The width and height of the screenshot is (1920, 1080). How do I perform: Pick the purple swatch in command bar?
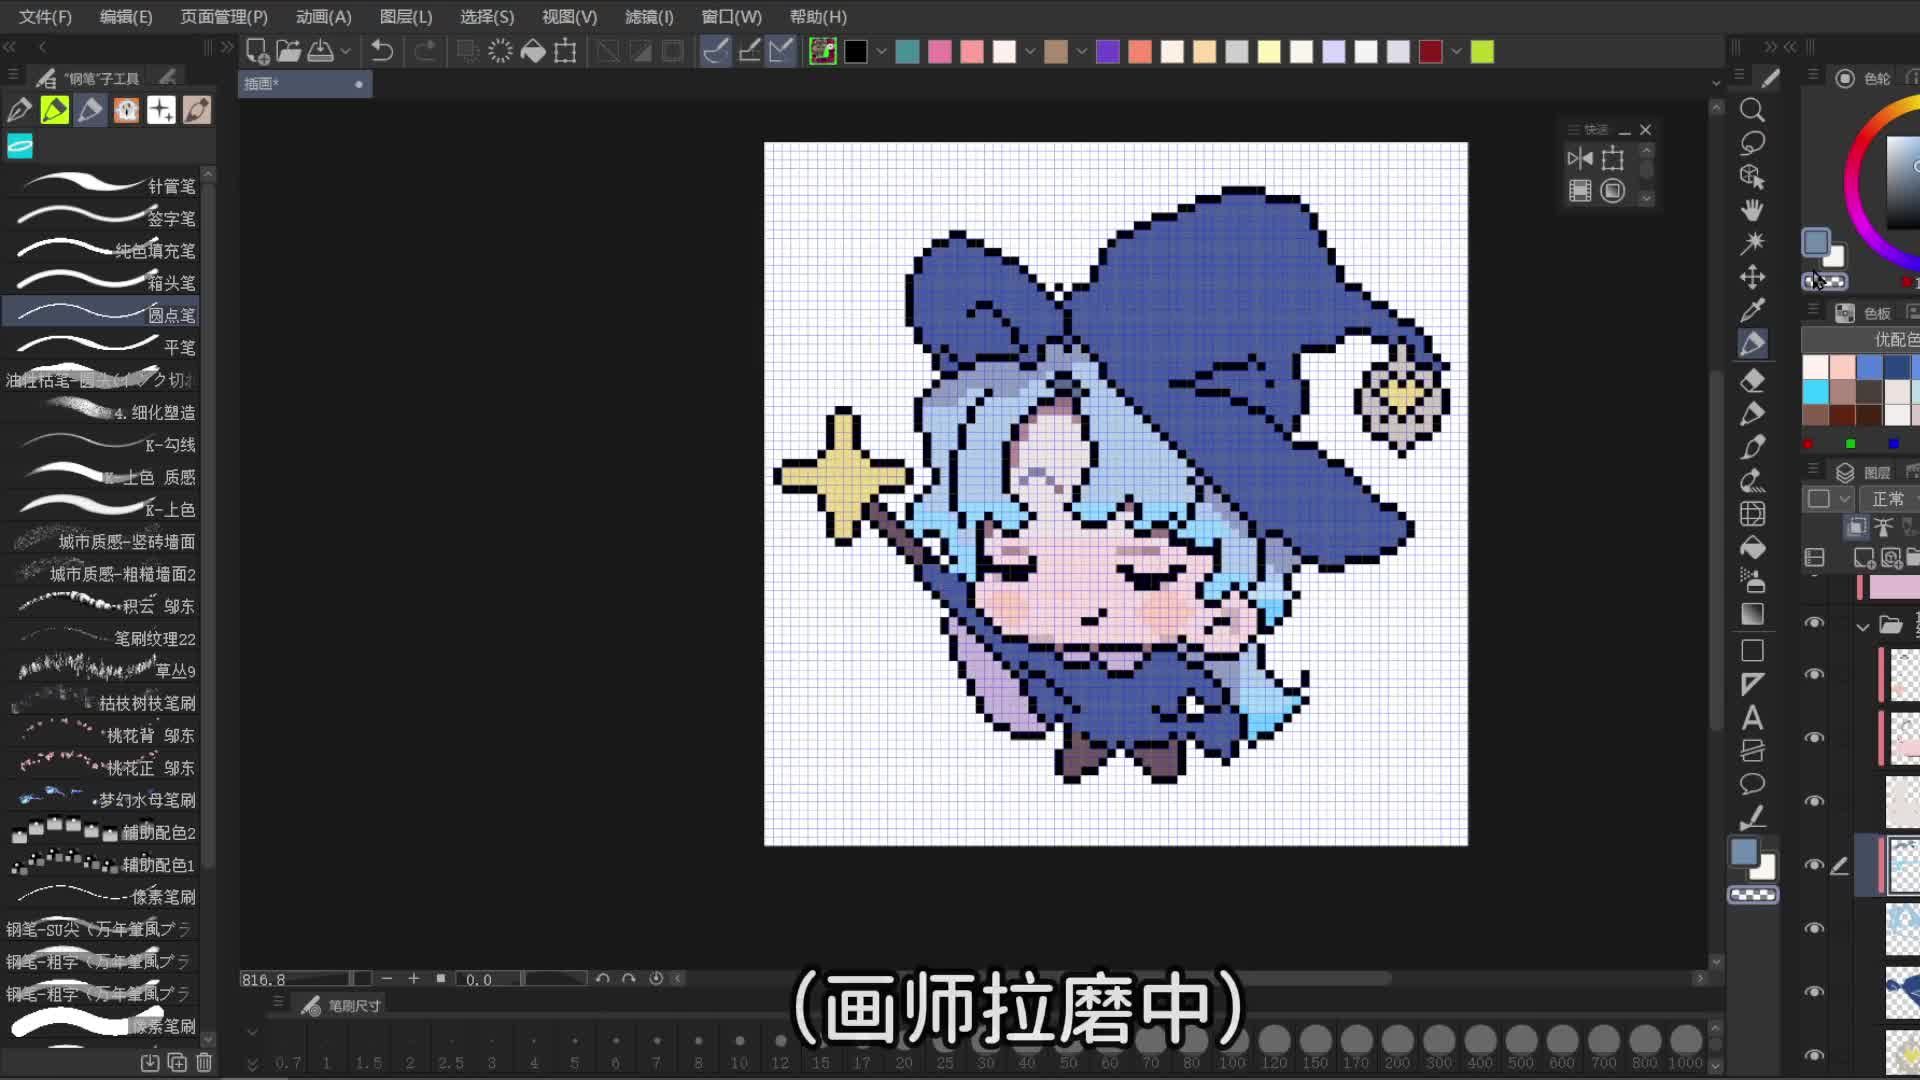[1107, 51]
